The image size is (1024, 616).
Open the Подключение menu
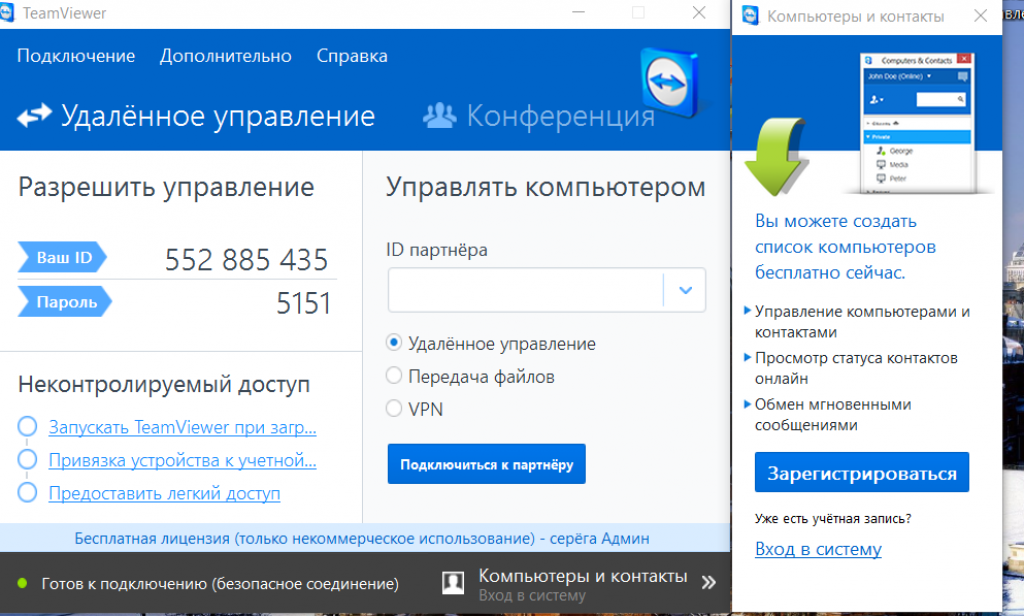tap(76, 56)
